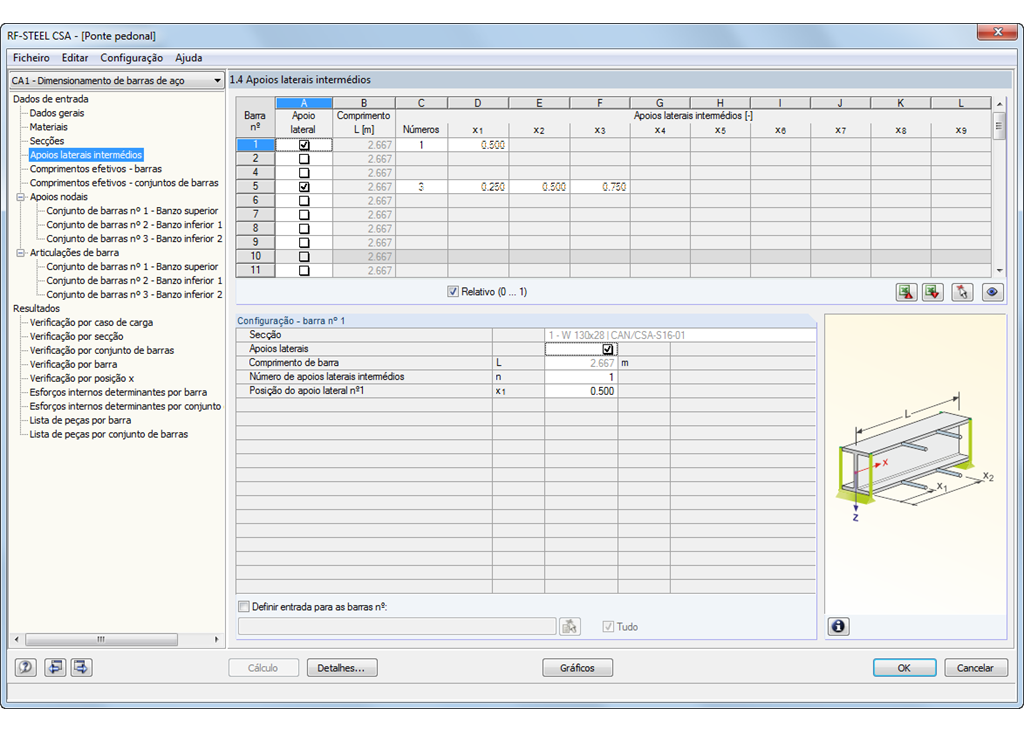1024x733 pixels.
Task: Toggle the Relativo (0 ... 1) checkbox
Action: pos(453,291)
